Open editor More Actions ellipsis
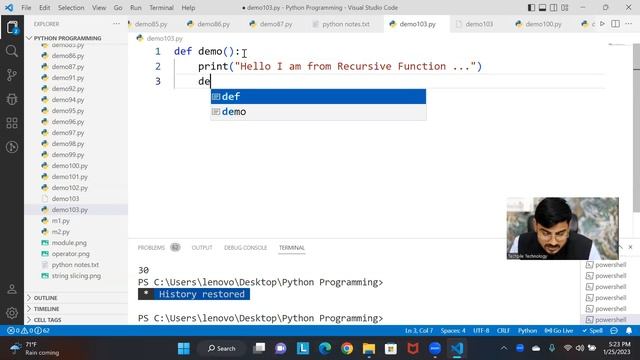The width and height of the screenshot is (640, 360). click(629, 24)
